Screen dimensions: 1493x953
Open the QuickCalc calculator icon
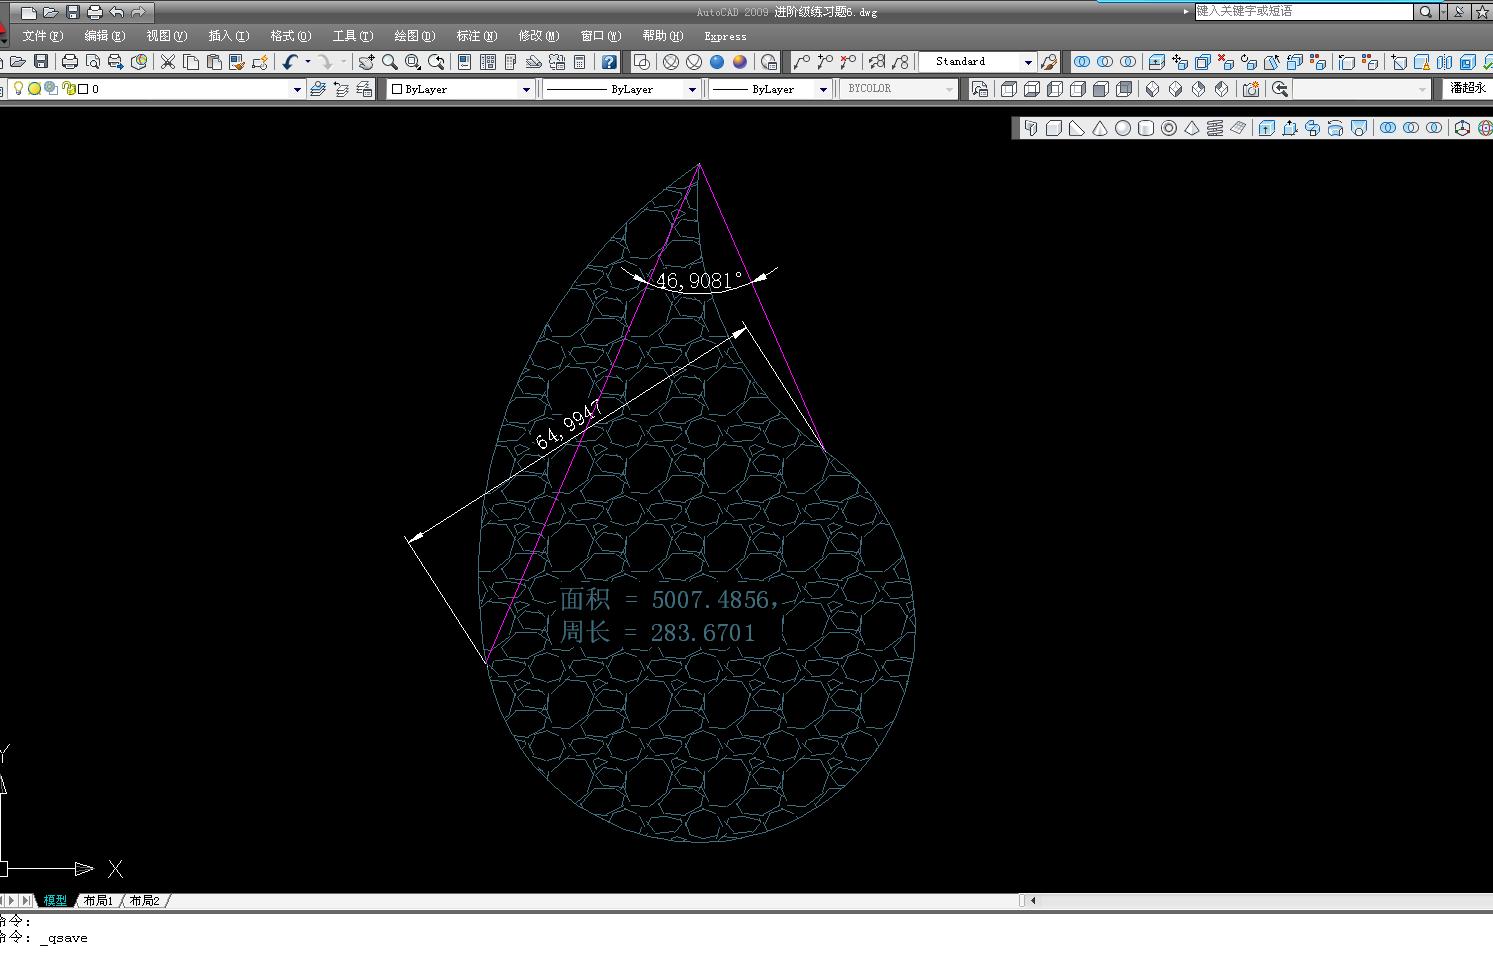[x=580, y=62]
